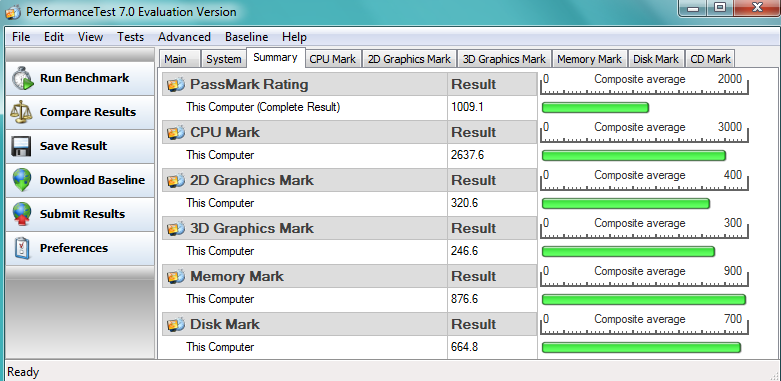This screenshot has width=781, height=381.
Task: Open the Advanced menu
Action: click(184, 37)
